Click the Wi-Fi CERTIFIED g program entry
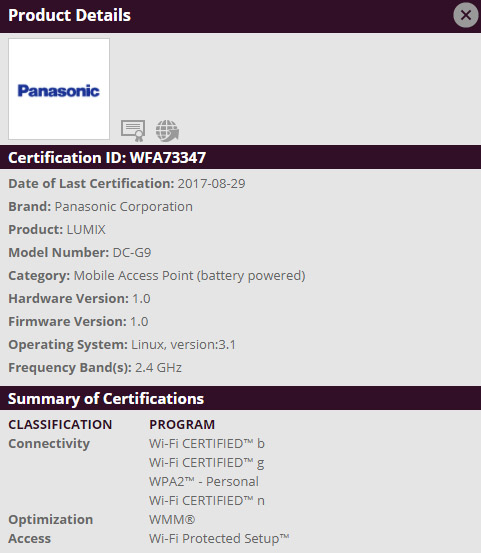 click(207, 463)
